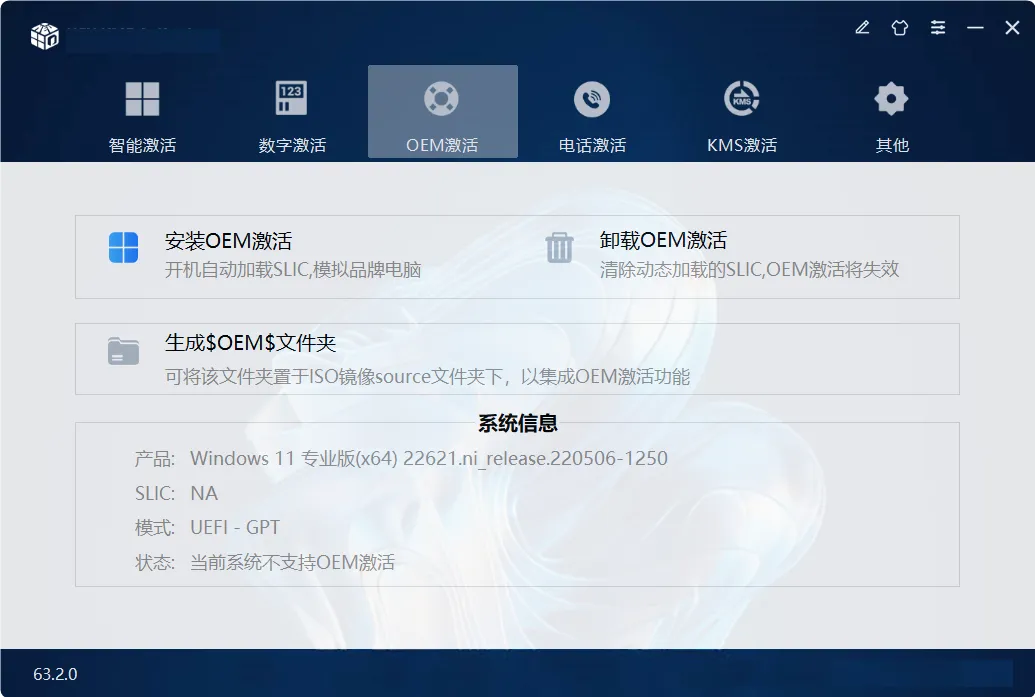Click the mode value UEFI - GPT
1035x697 pixels.
pyautogui.click(x=235, y=527)
